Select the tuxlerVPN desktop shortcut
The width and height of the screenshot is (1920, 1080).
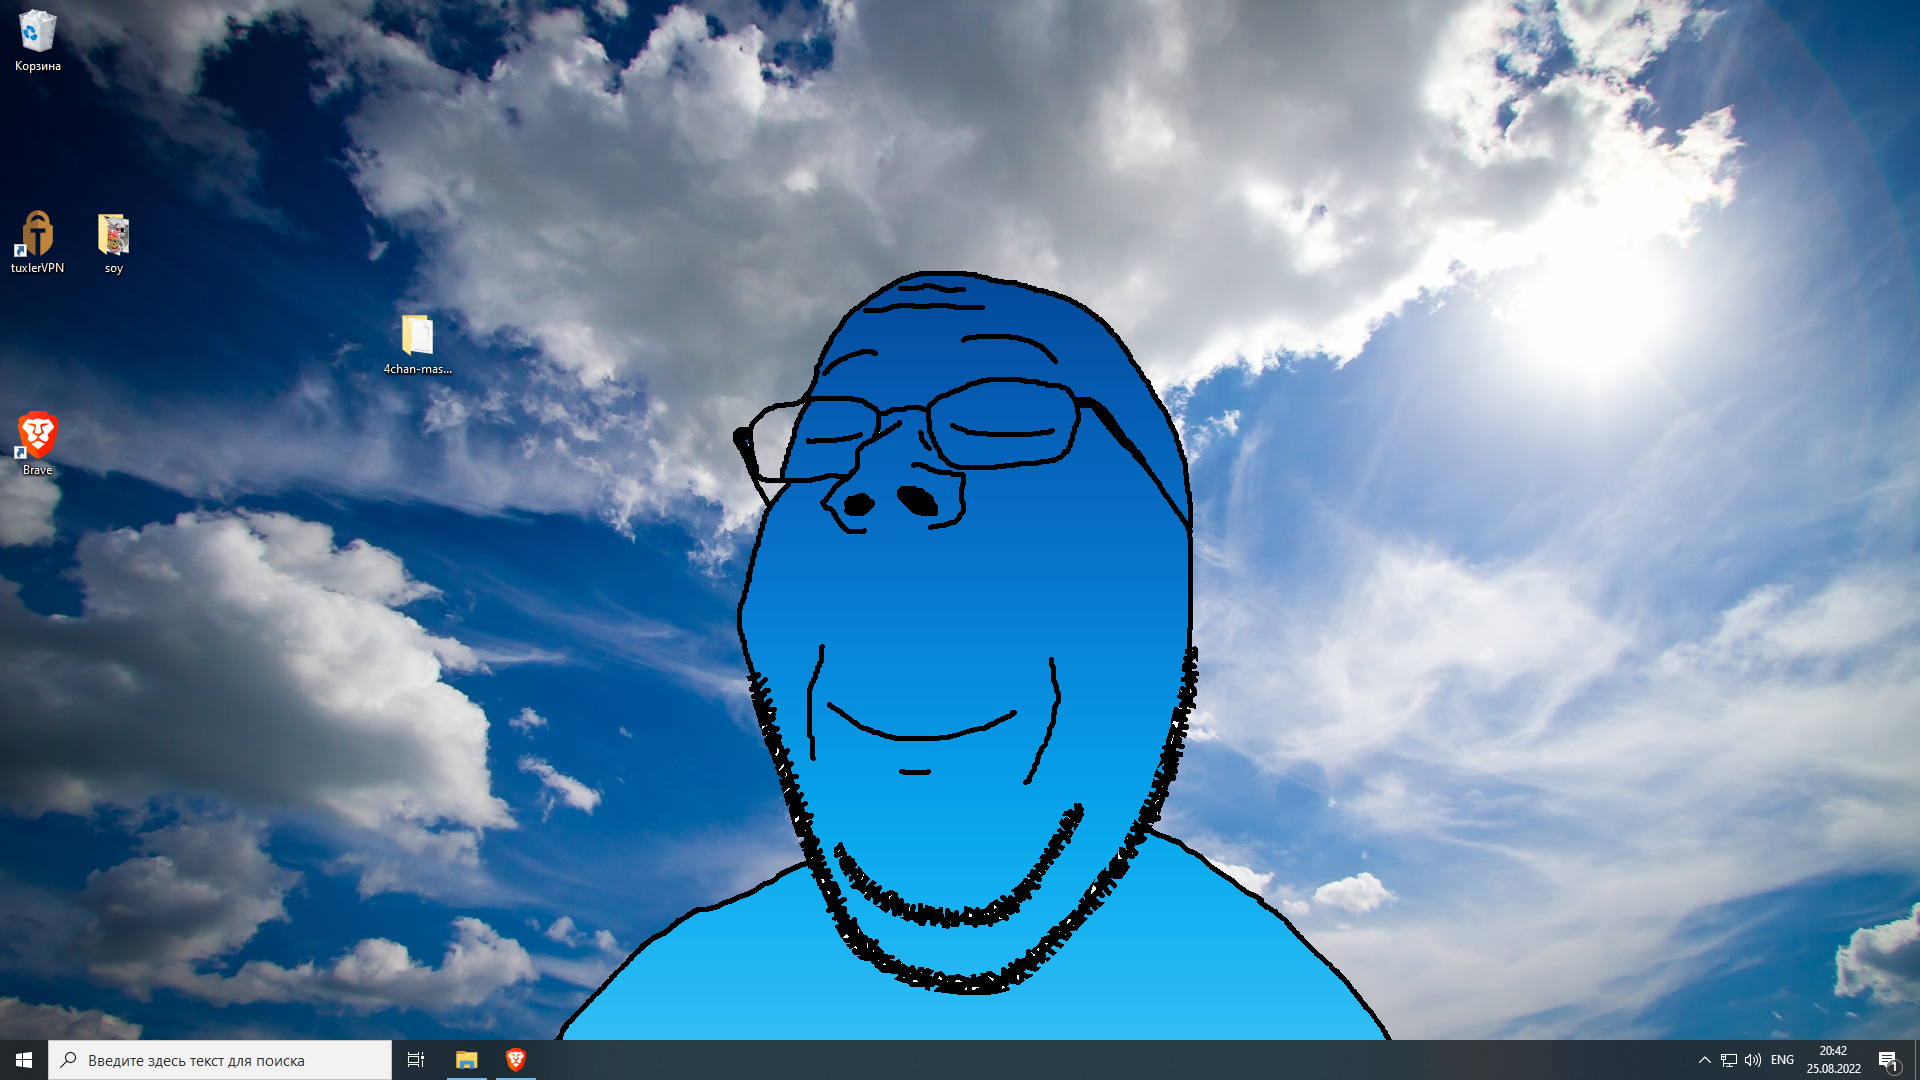point(37,242)
